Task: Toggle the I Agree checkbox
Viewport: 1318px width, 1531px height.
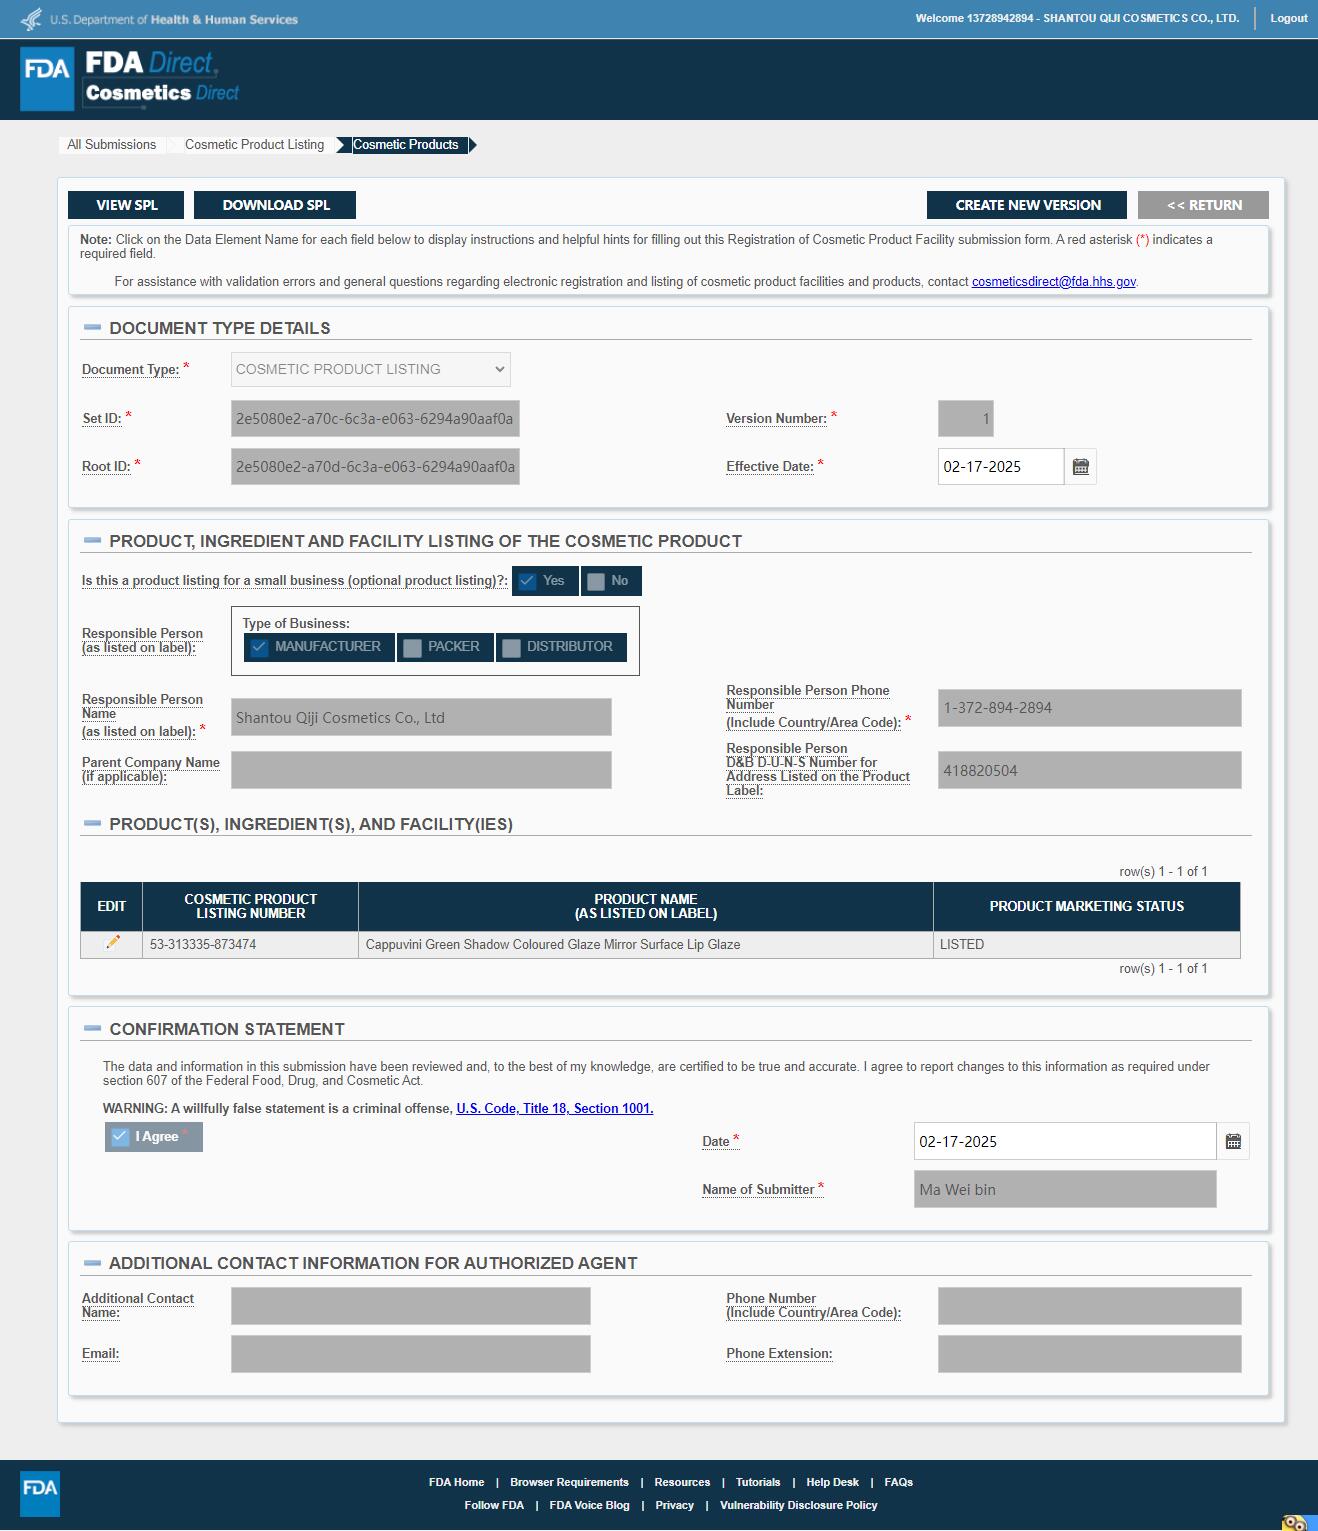Action: click(121, 1137)
